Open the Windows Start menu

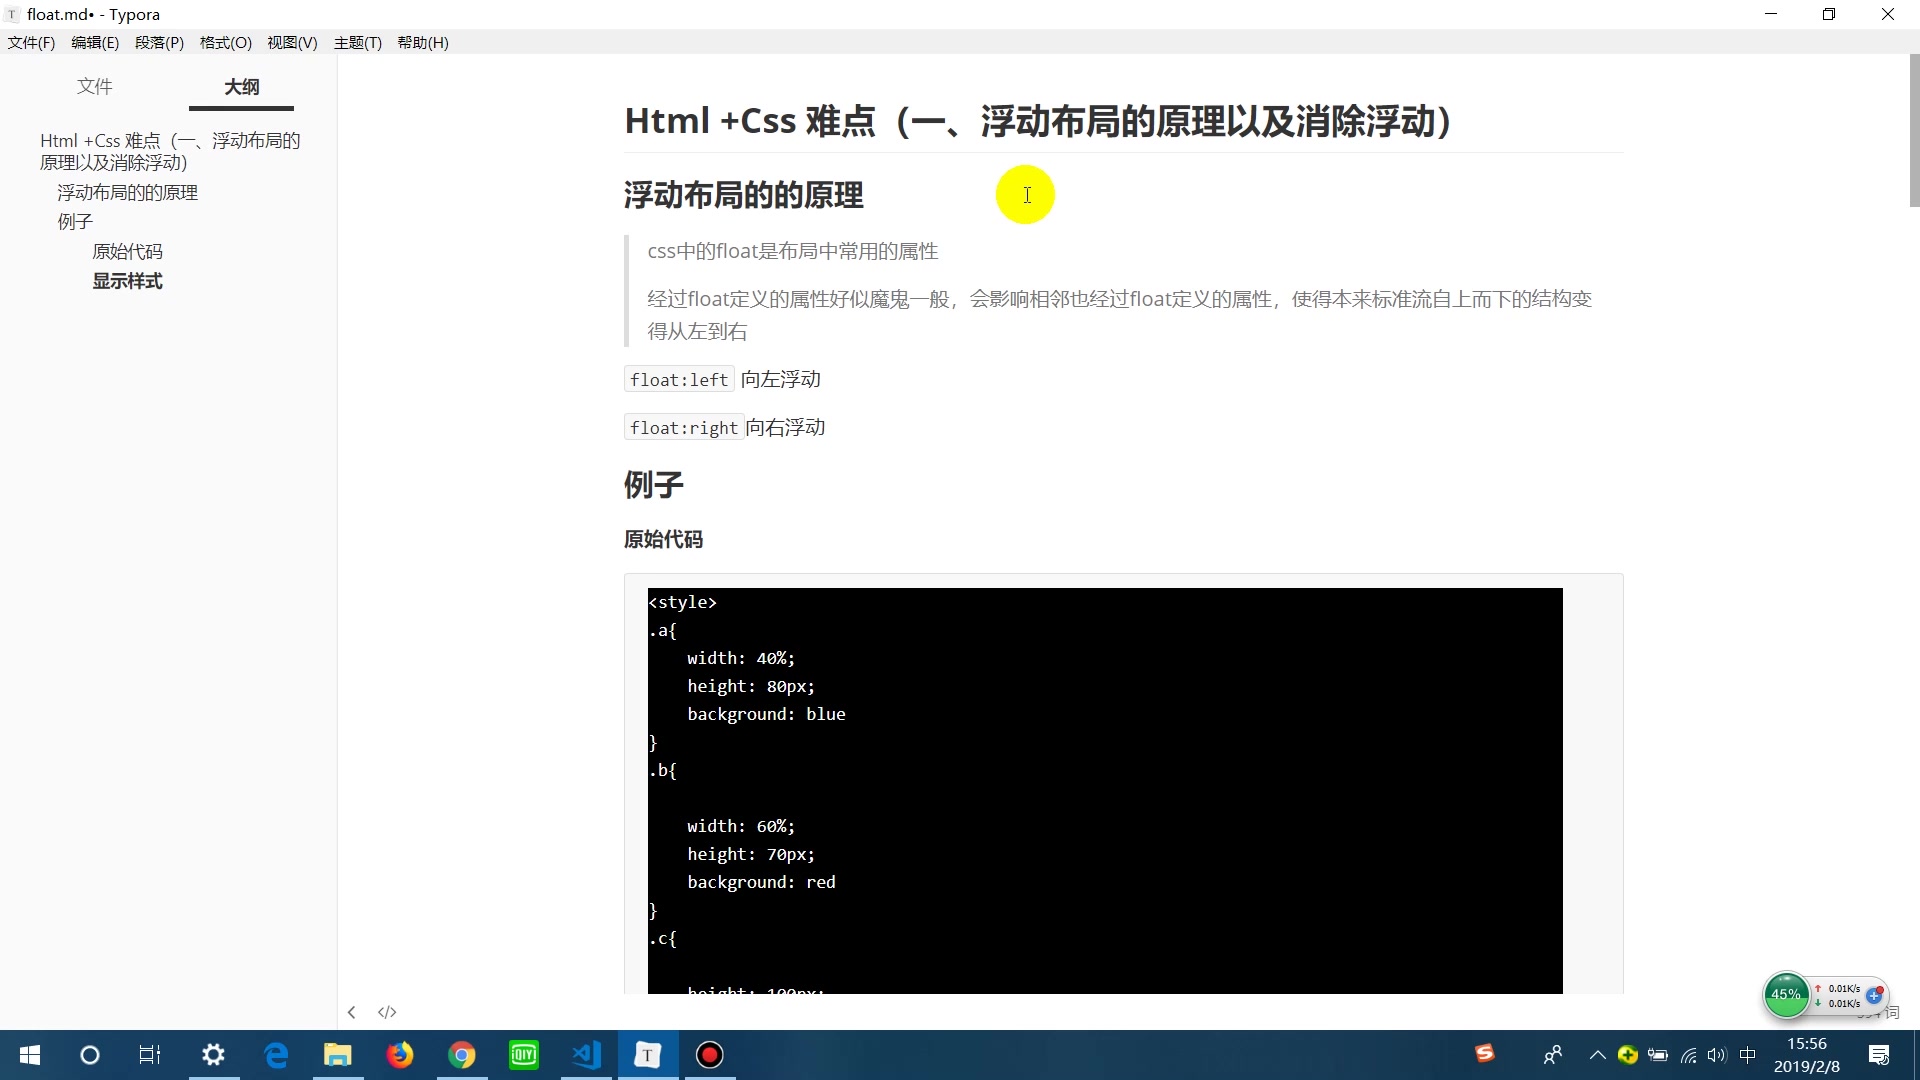point(30,1055)
